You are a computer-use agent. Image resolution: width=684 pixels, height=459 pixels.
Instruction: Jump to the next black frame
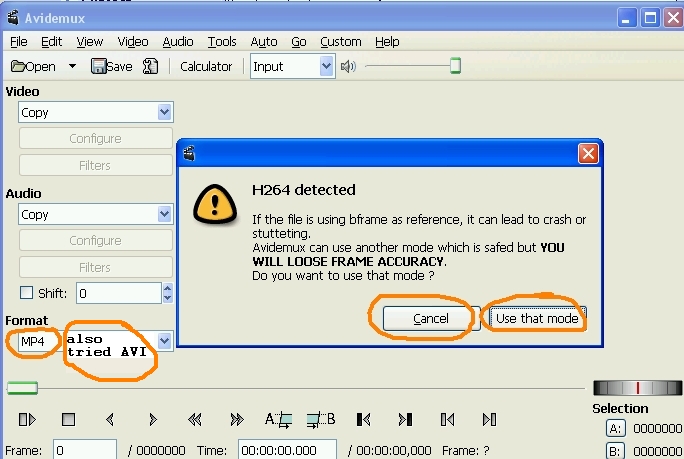coord(405,420)
